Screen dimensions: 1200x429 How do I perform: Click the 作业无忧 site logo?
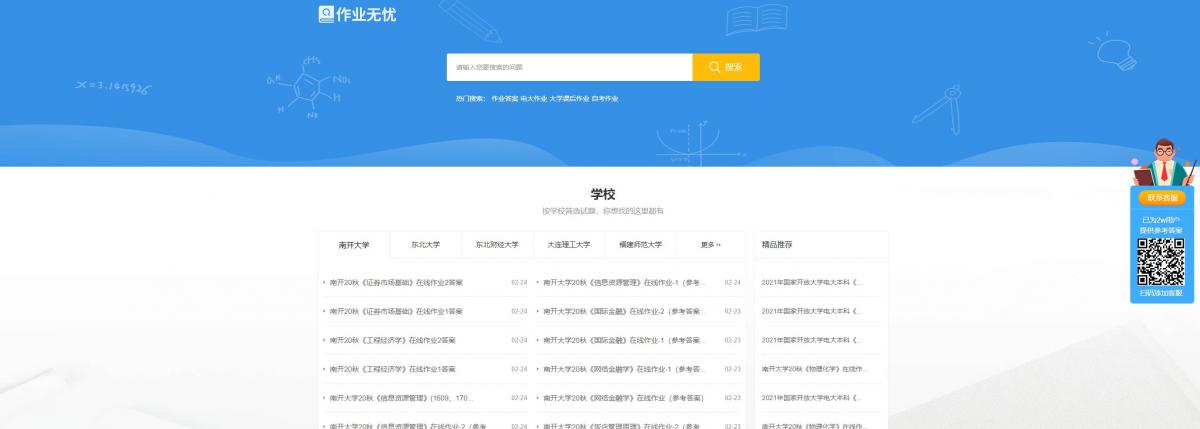[357, 14]
